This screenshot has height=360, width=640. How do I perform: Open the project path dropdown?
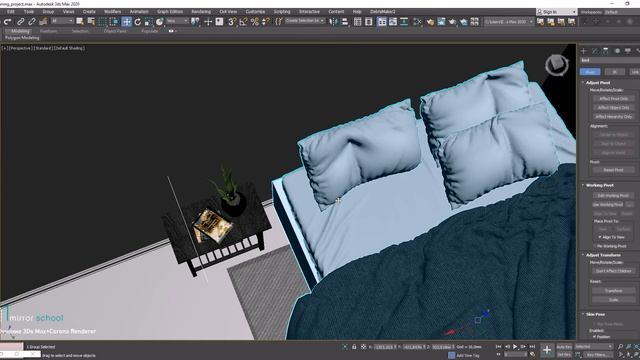tap(509, 22)
